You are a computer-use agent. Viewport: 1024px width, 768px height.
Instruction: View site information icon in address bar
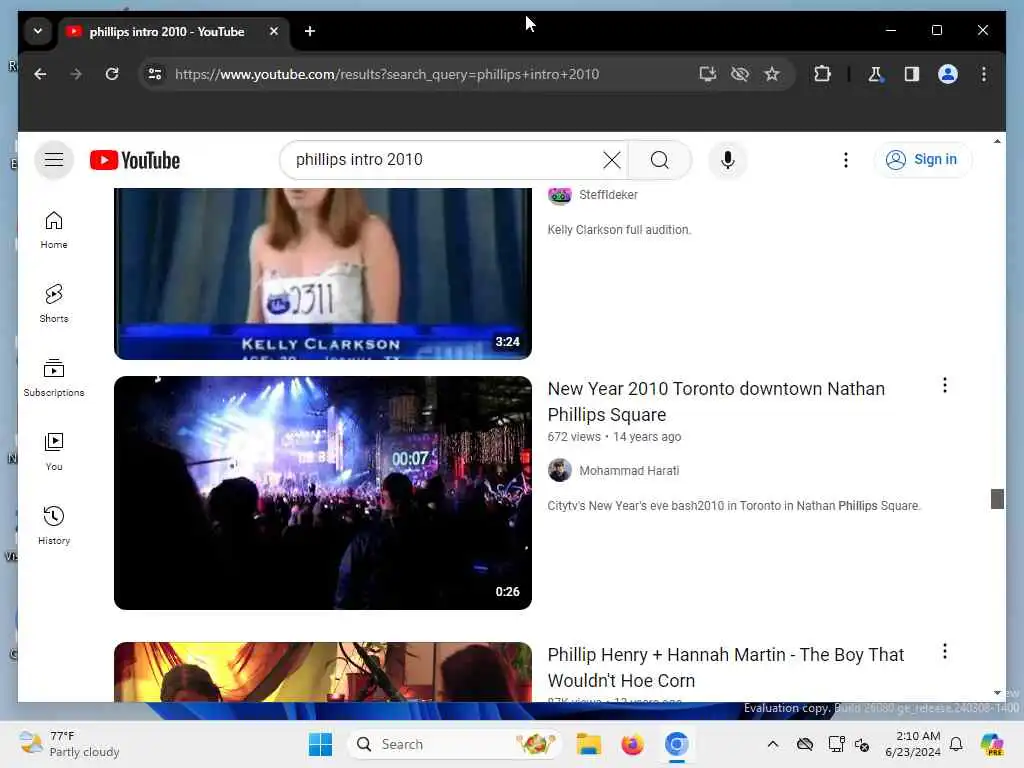(x=155, y=74)
